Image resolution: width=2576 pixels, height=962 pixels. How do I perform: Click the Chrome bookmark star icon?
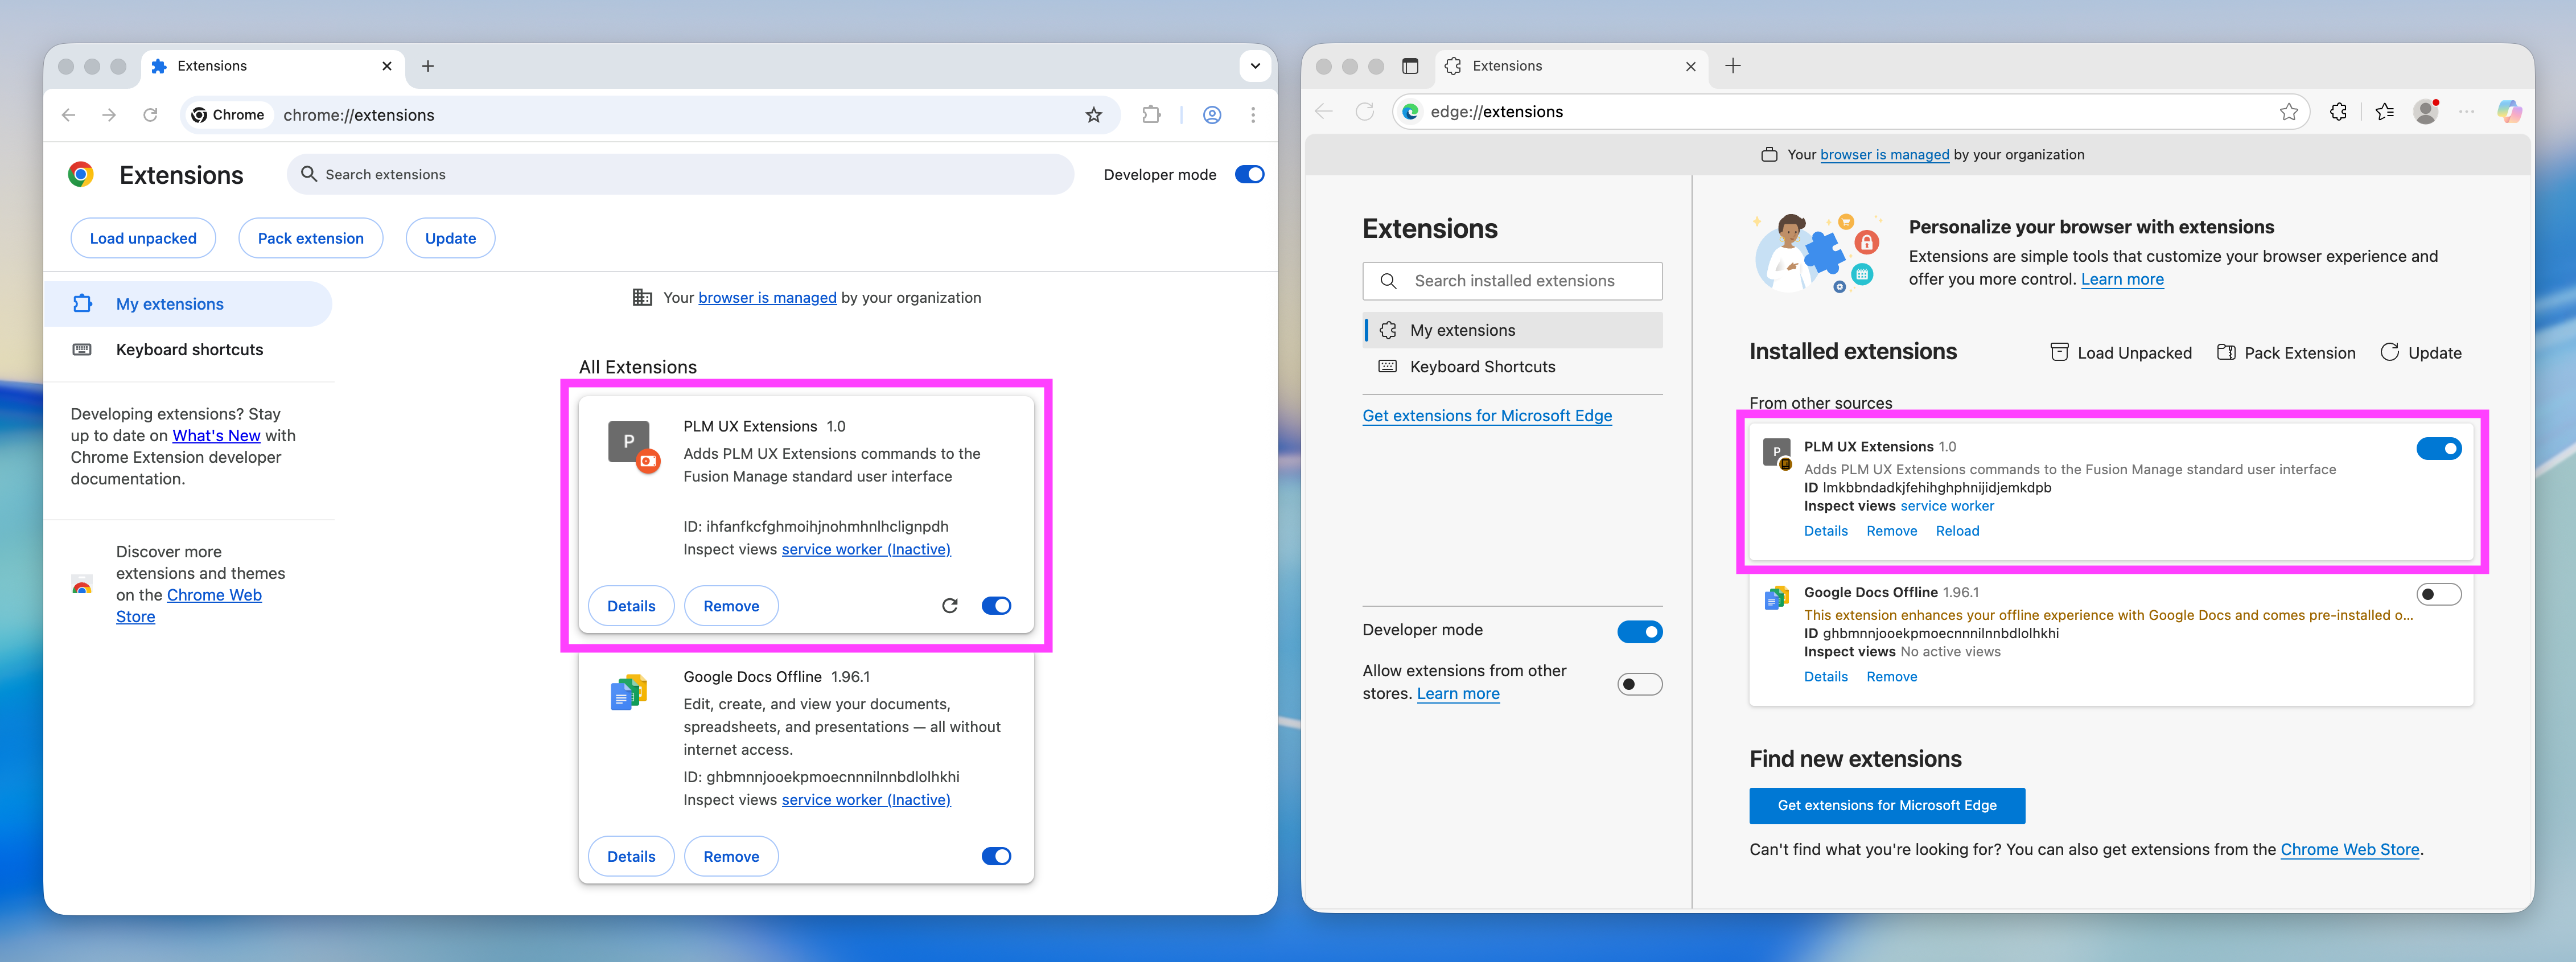1093,115
